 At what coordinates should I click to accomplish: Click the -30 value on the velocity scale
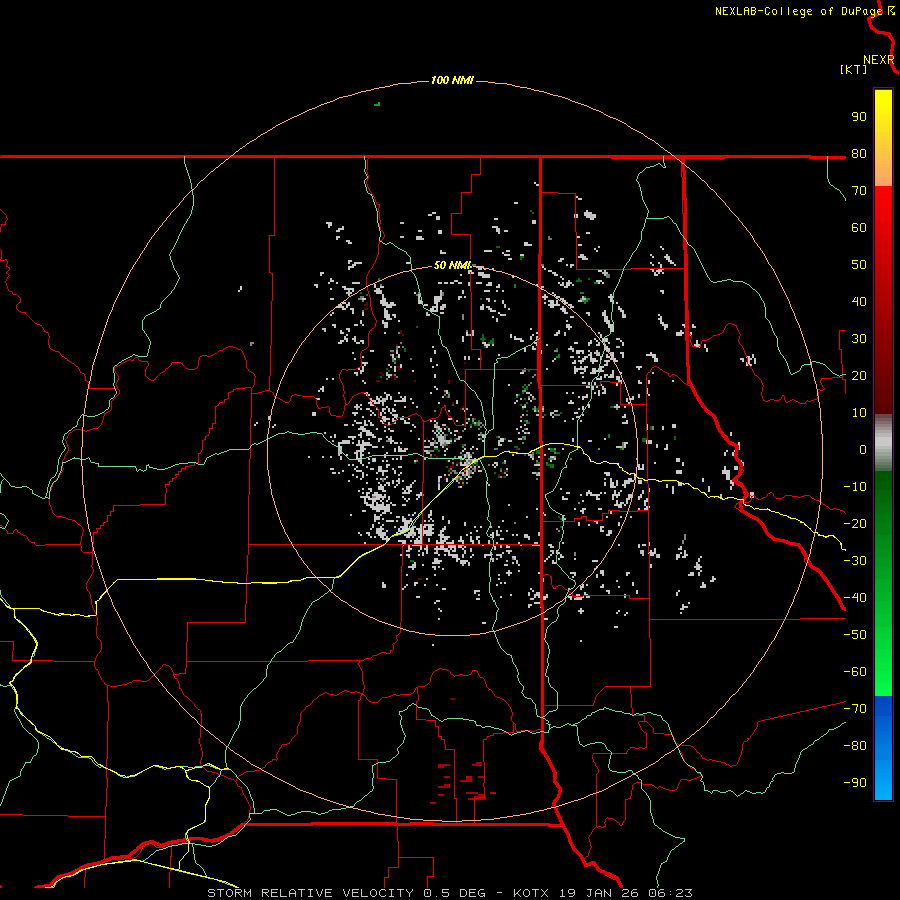[x=855, y=561]
